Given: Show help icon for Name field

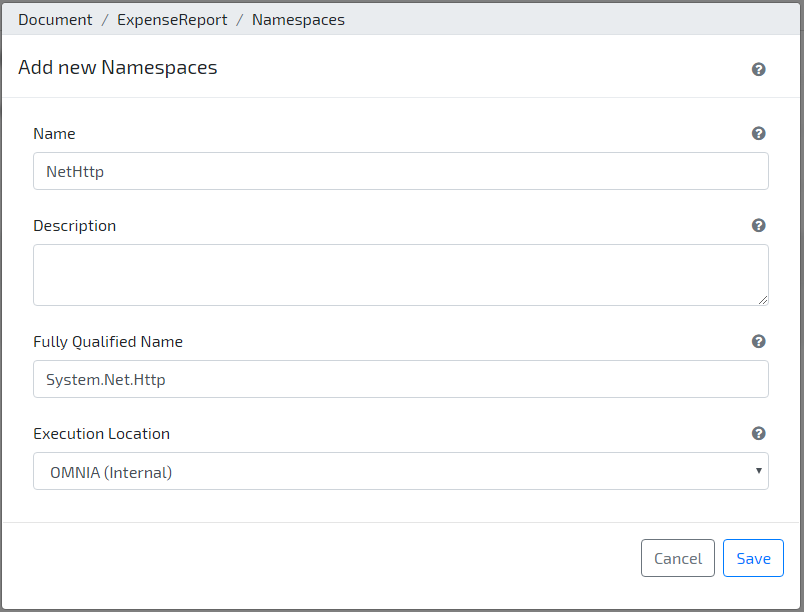Looking at the screenshot, I should [x=758, y=133].
